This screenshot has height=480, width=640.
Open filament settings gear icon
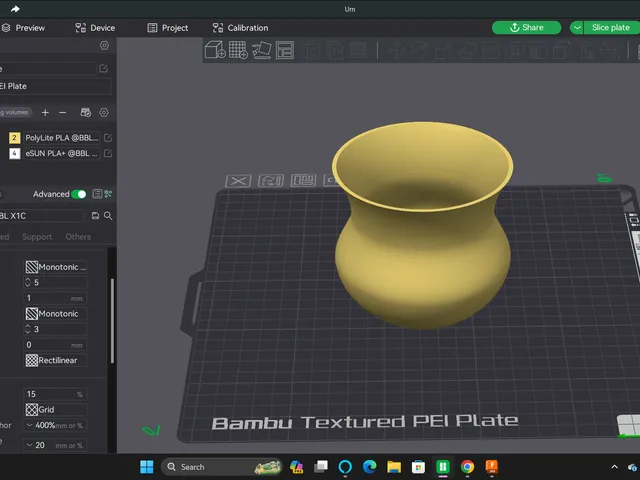(104, 112)
